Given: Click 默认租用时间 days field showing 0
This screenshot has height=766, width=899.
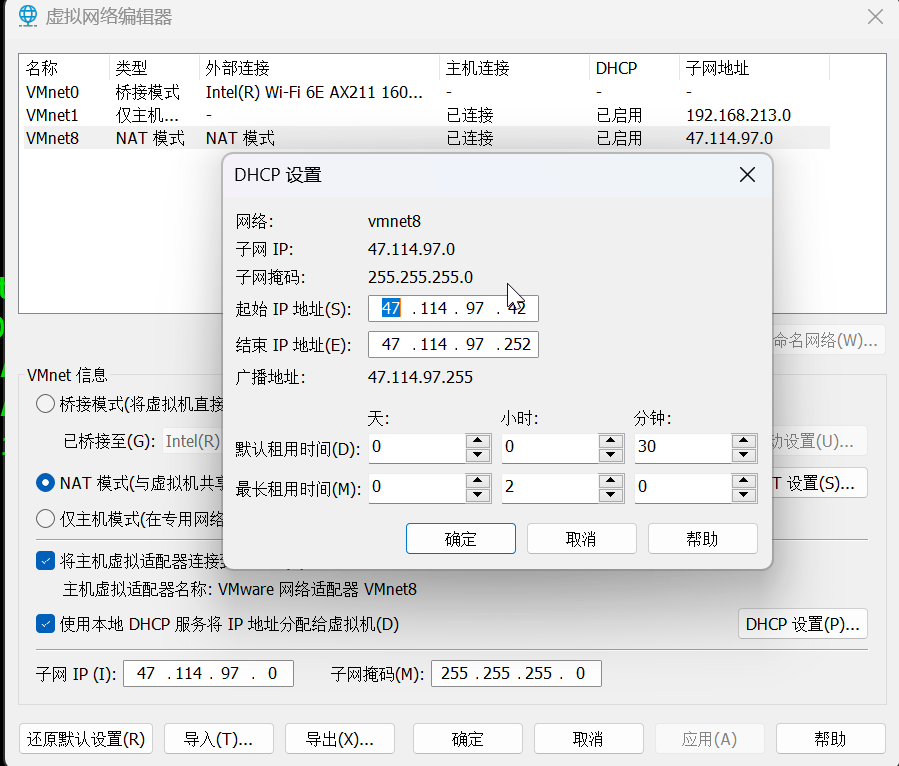Looking at the screenshot, I should click(x=417, y=448).
